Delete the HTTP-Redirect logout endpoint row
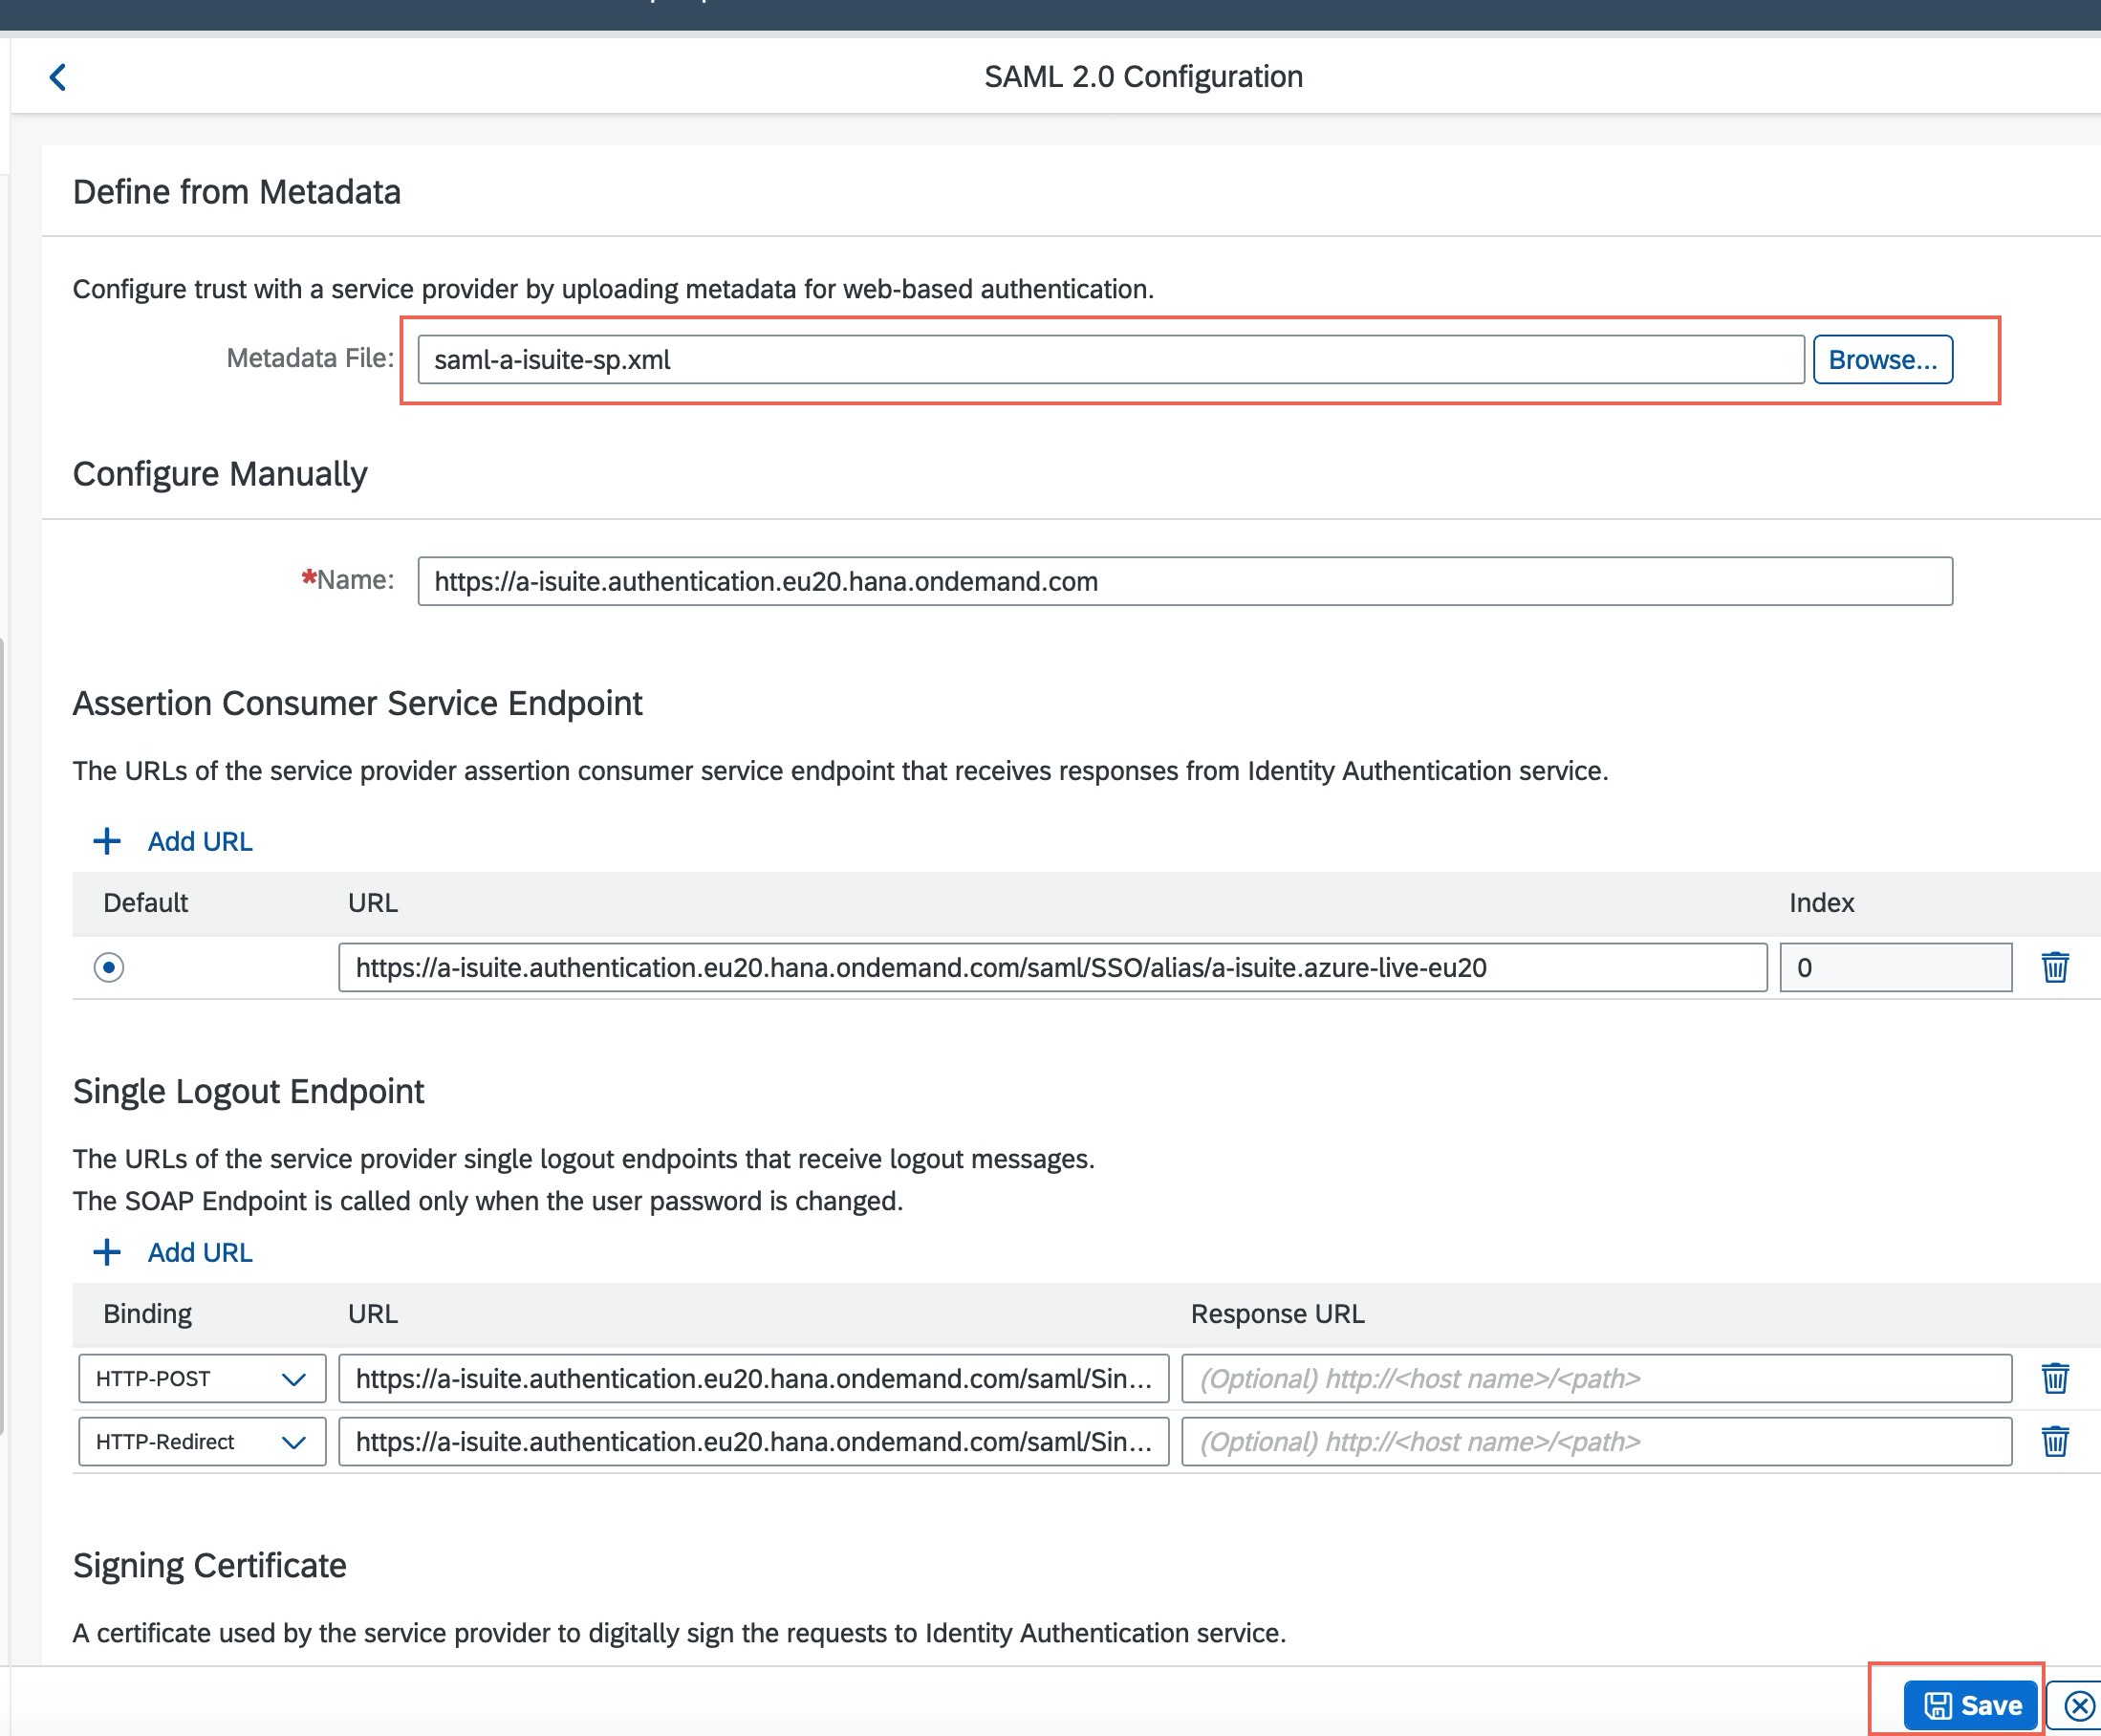This screenshot has height=1736, width=2101. click(x=2054, y=1441)
